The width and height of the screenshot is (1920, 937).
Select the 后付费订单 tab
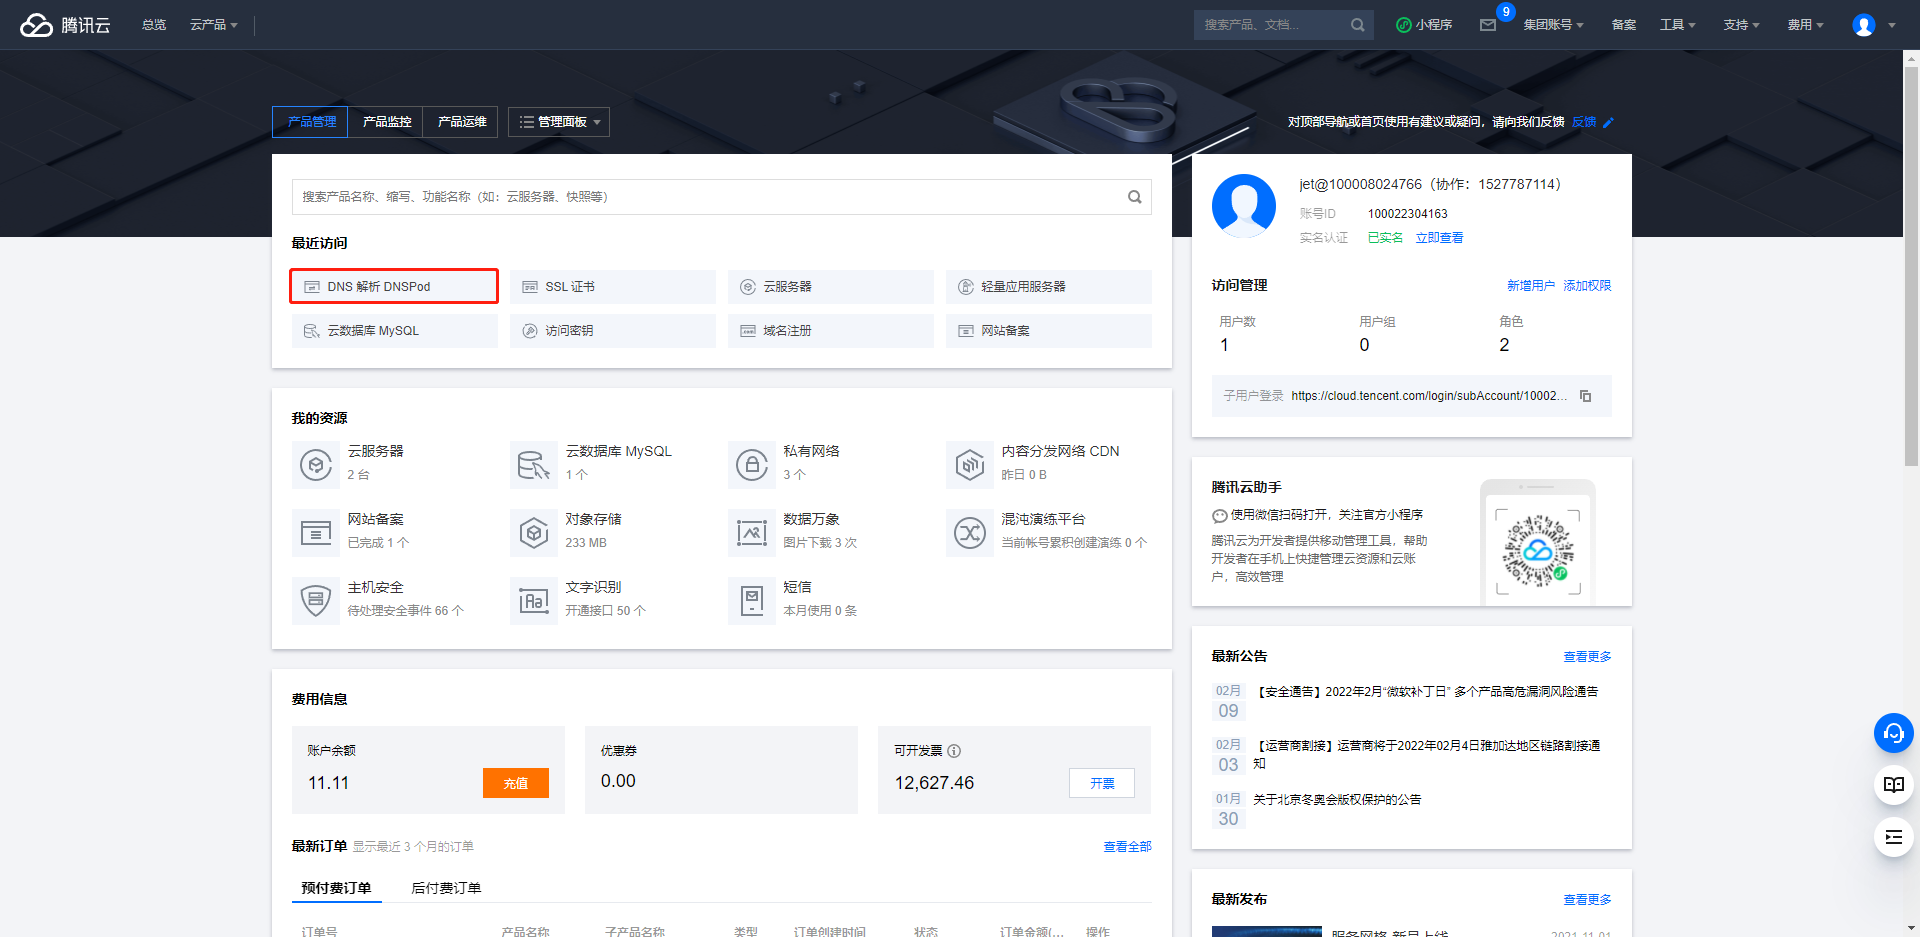[x=446, y=888]
